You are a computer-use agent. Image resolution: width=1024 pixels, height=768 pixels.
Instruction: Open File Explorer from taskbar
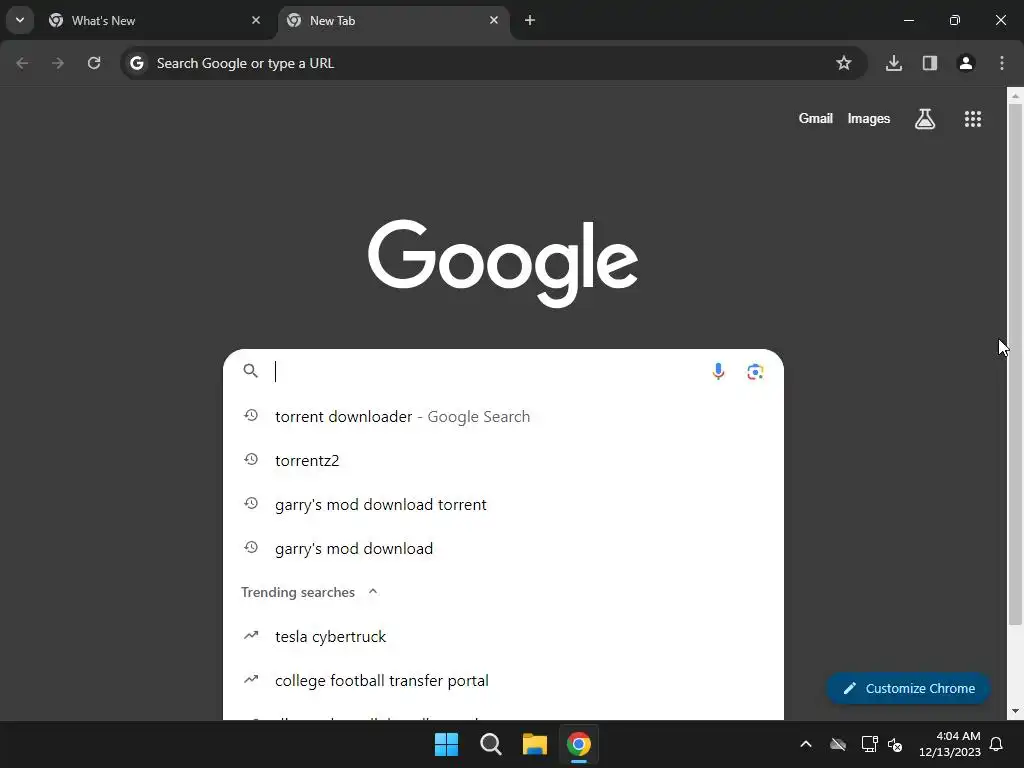tap(535, 744)
